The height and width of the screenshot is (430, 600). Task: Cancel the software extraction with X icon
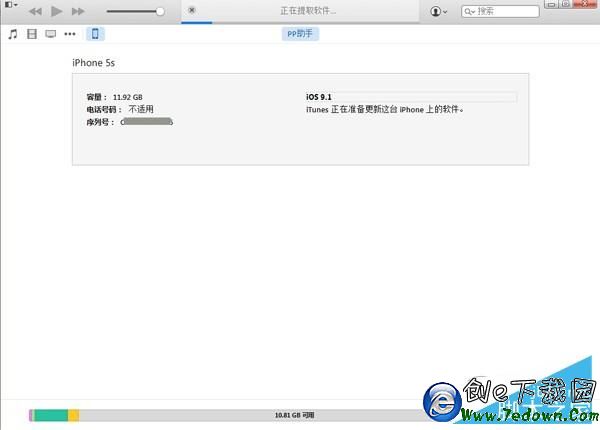tap(192, 10)
